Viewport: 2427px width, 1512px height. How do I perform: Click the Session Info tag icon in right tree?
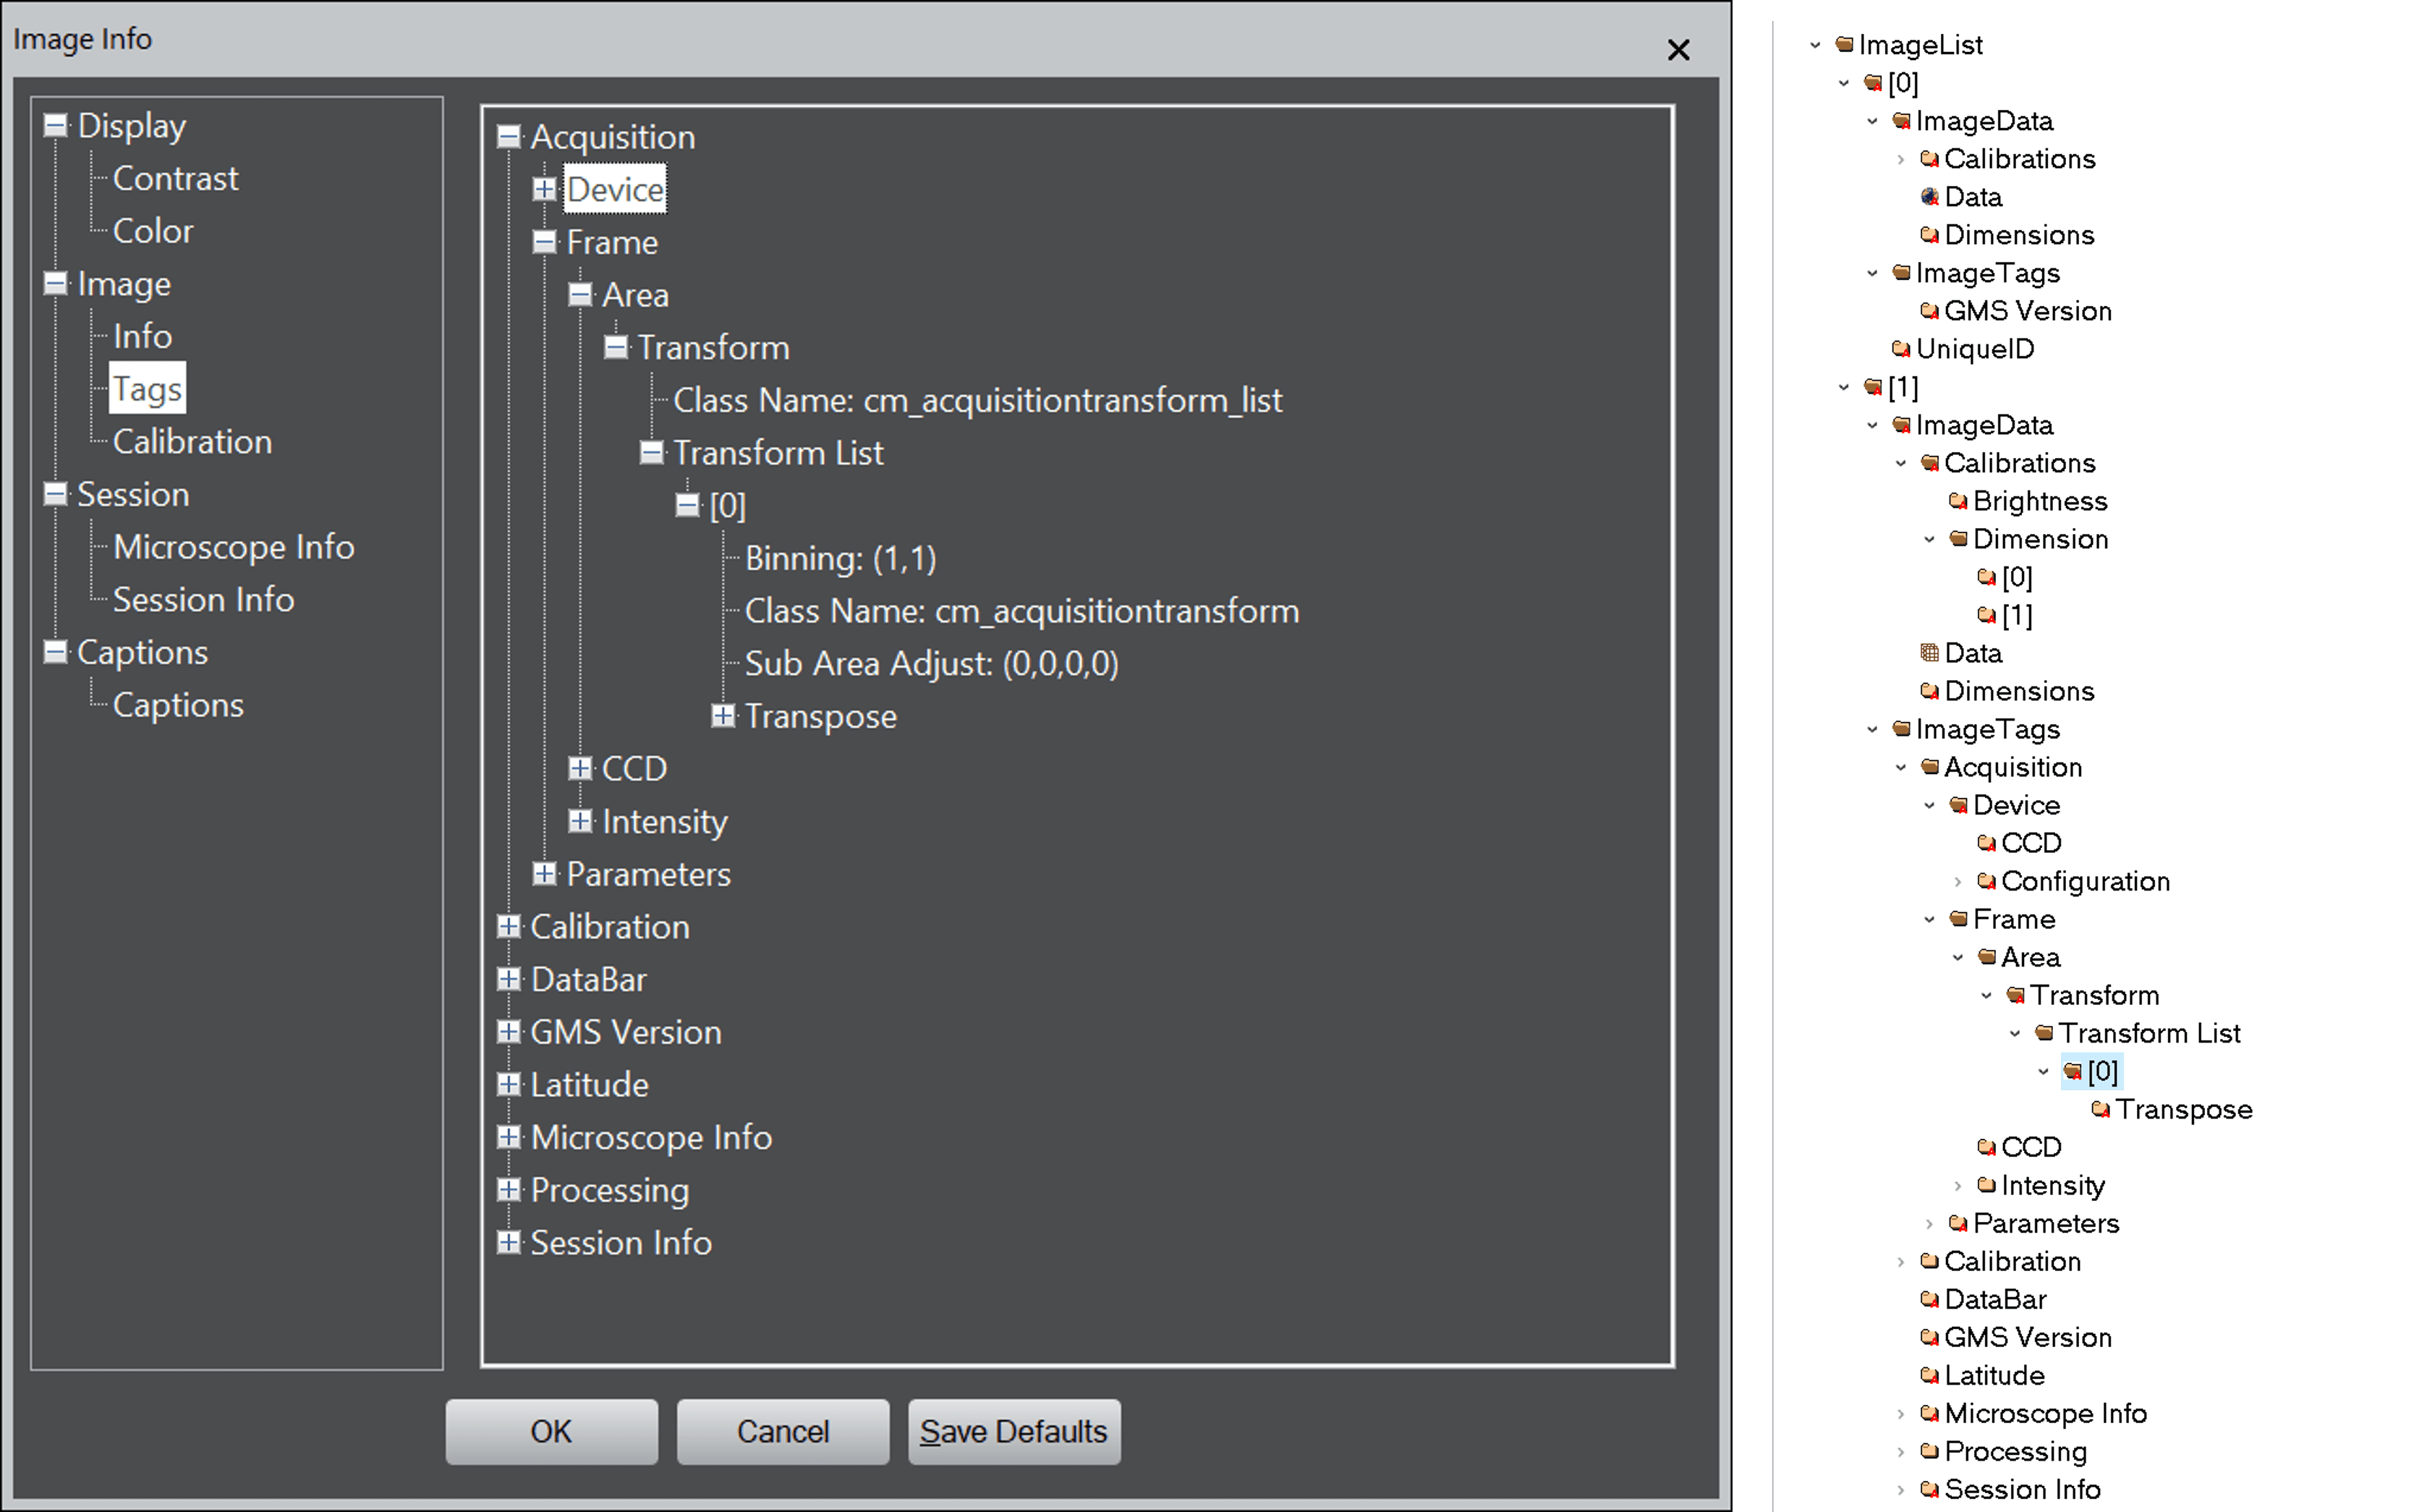click(1930, 1489)
